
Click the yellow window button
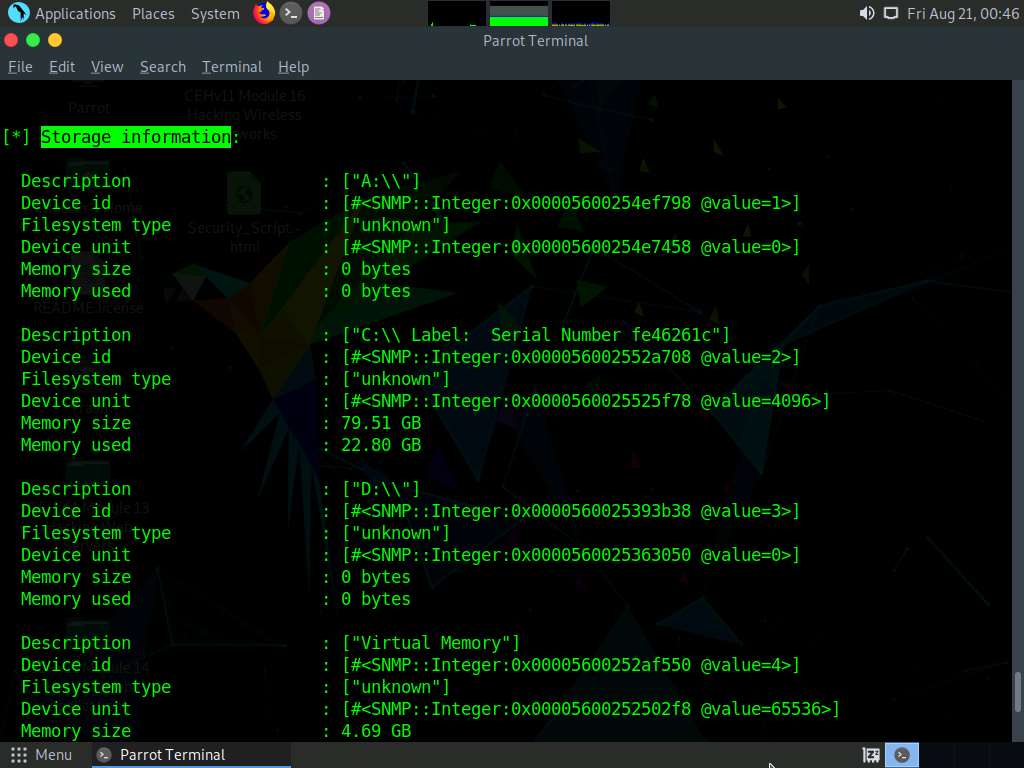(55, 40)
